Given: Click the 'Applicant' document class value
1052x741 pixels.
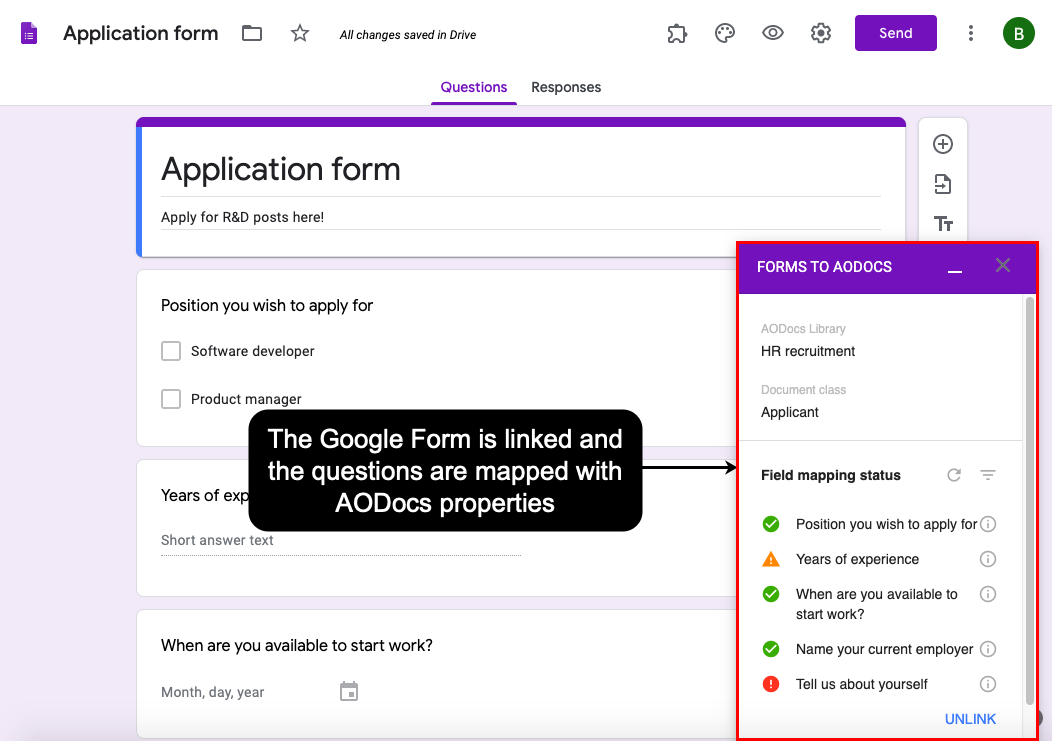Looking at the screenshot, I should point(790,412).
